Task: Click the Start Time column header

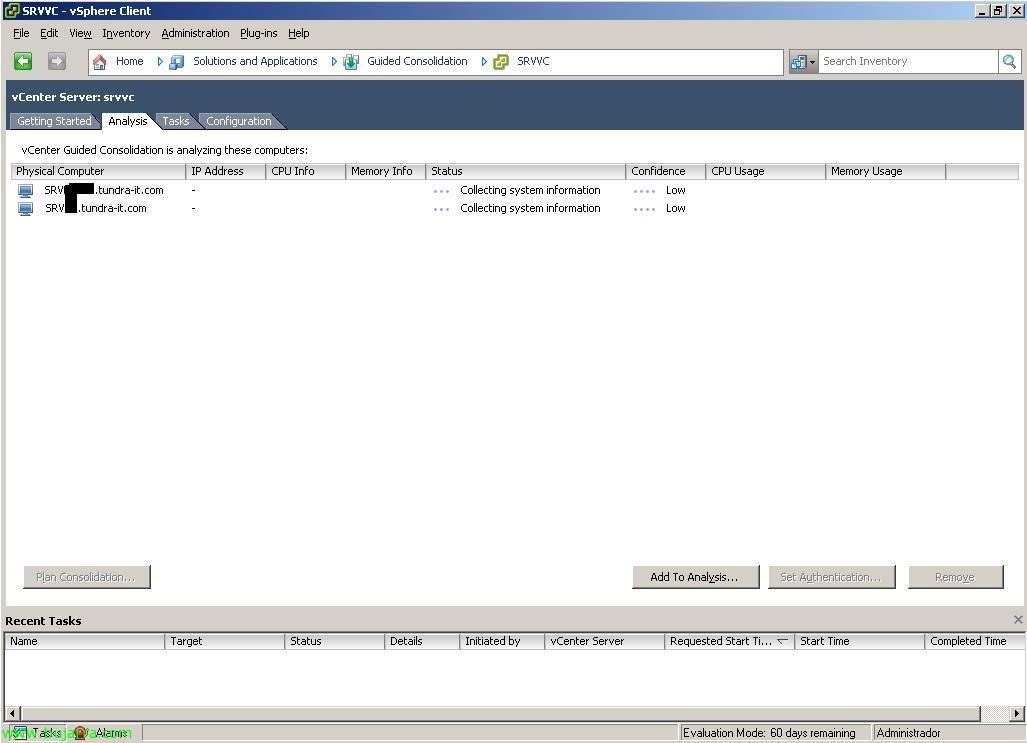Action: [x=859, y=641]
